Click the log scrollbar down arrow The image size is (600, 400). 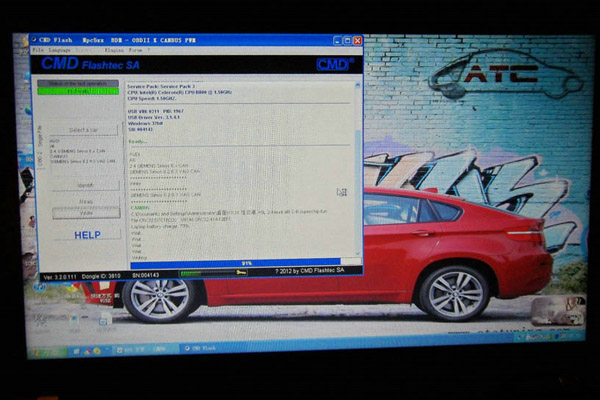point(358,253)
